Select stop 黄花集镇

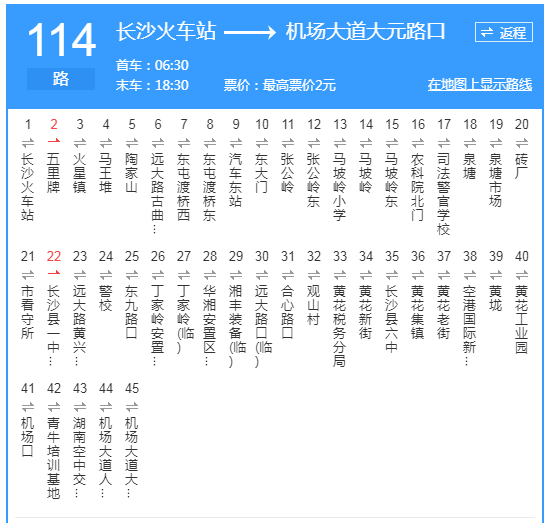pyautogui.click(x=418, y=312)
